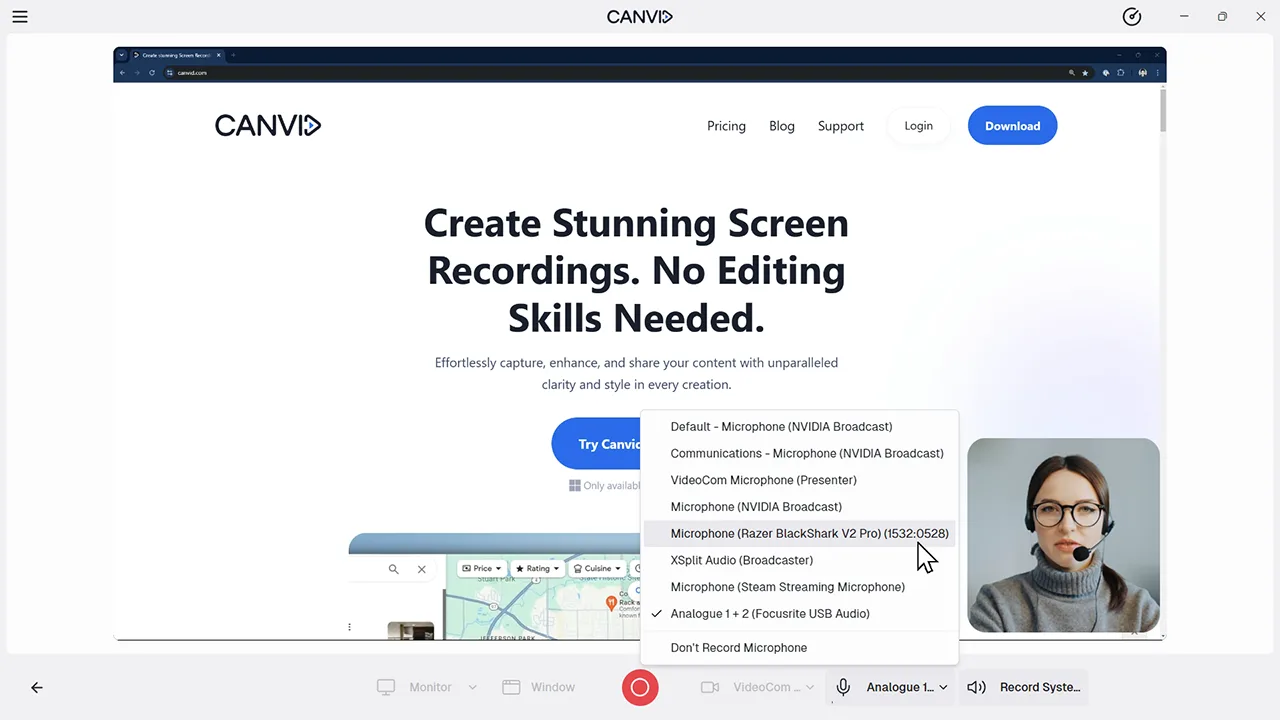Toggle system audio via Record Syste... control

(x=1039, y=687)
